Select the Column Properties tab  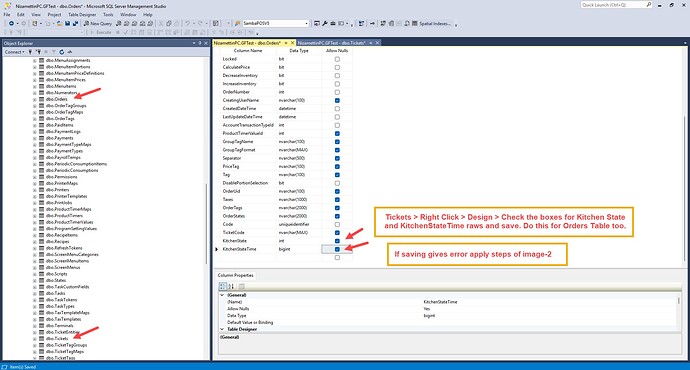[235, 275]
